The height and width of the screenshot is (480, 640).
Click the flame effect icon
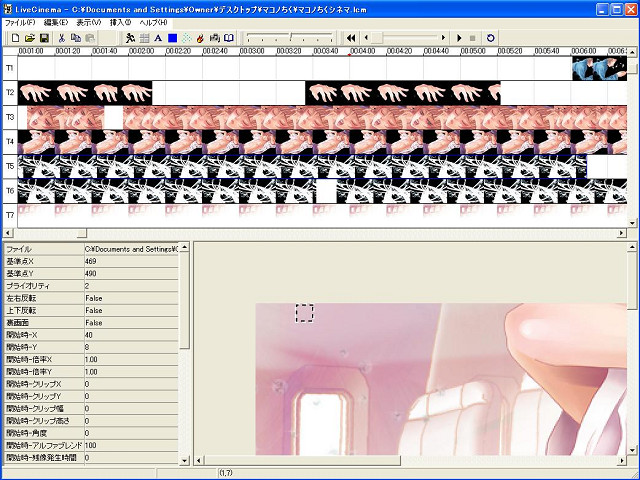200,38
